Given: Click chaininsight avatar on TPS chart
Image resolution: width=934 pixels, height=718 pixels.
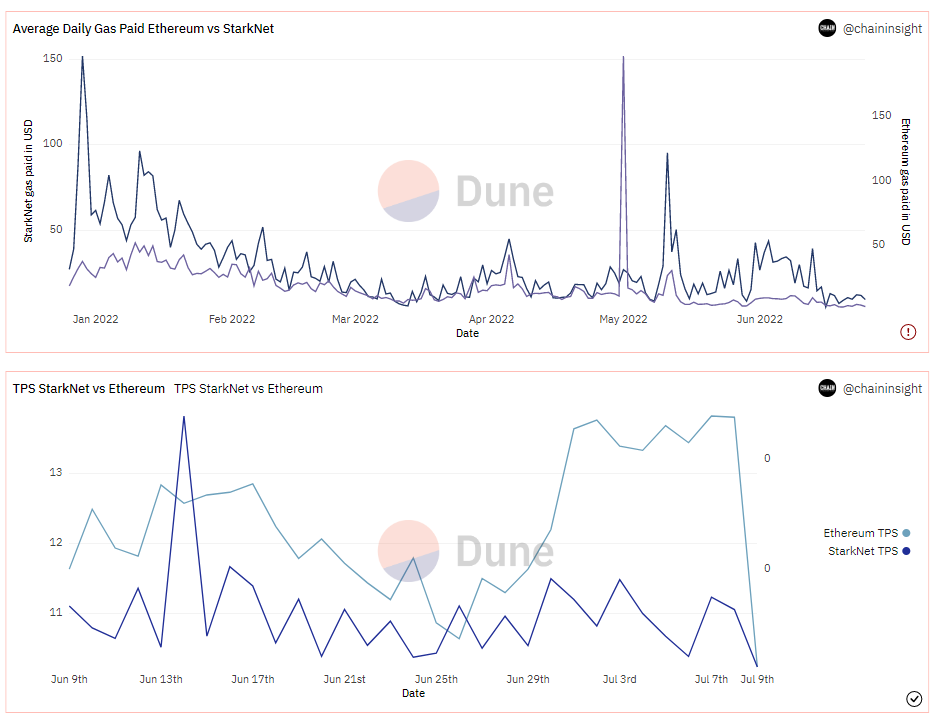Looking at the screenshot, I should tap(827, 388).
